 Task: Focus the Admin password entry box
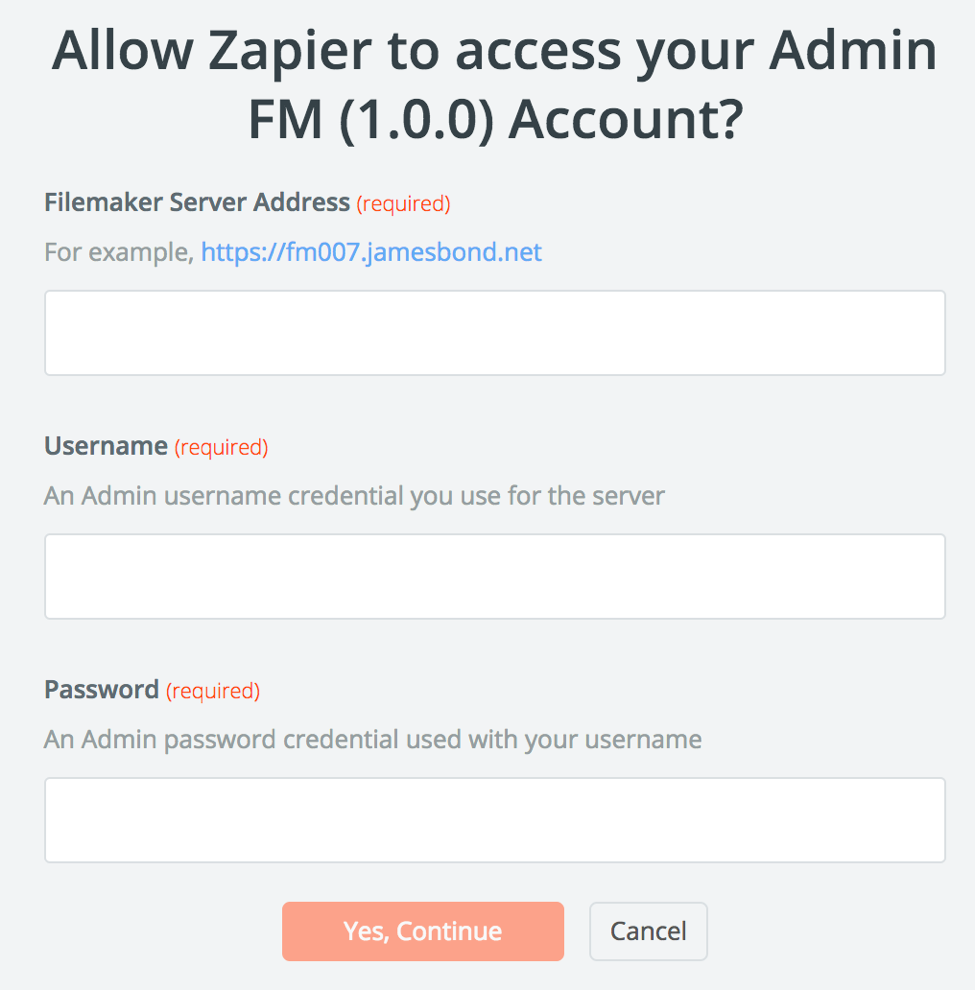click(x=495, y=819)
